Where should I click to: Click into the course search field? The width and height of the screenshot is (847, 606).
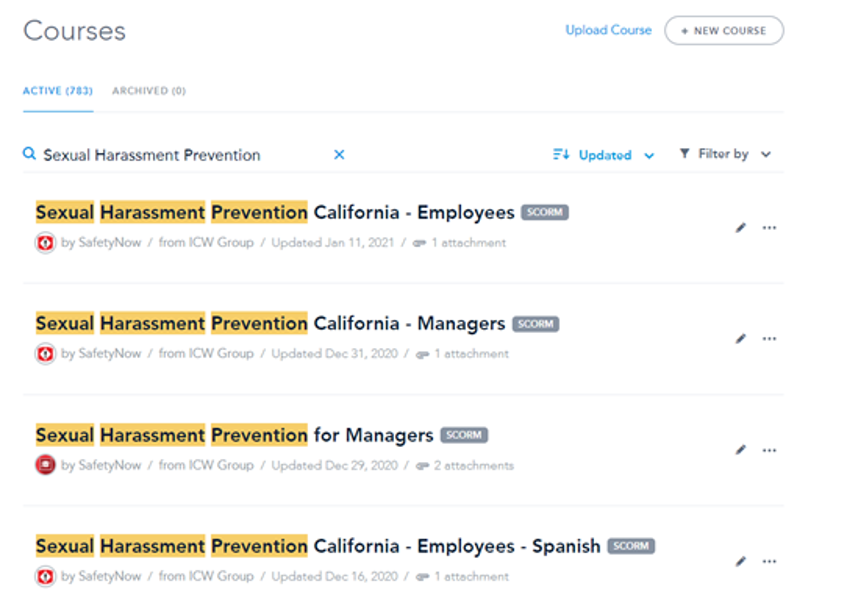click(180, 155)
